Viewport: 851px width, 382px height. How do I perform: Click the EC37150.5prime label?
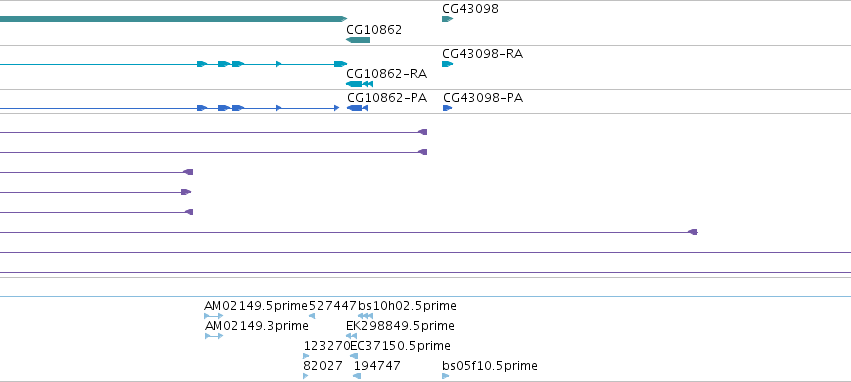(400, 346)
